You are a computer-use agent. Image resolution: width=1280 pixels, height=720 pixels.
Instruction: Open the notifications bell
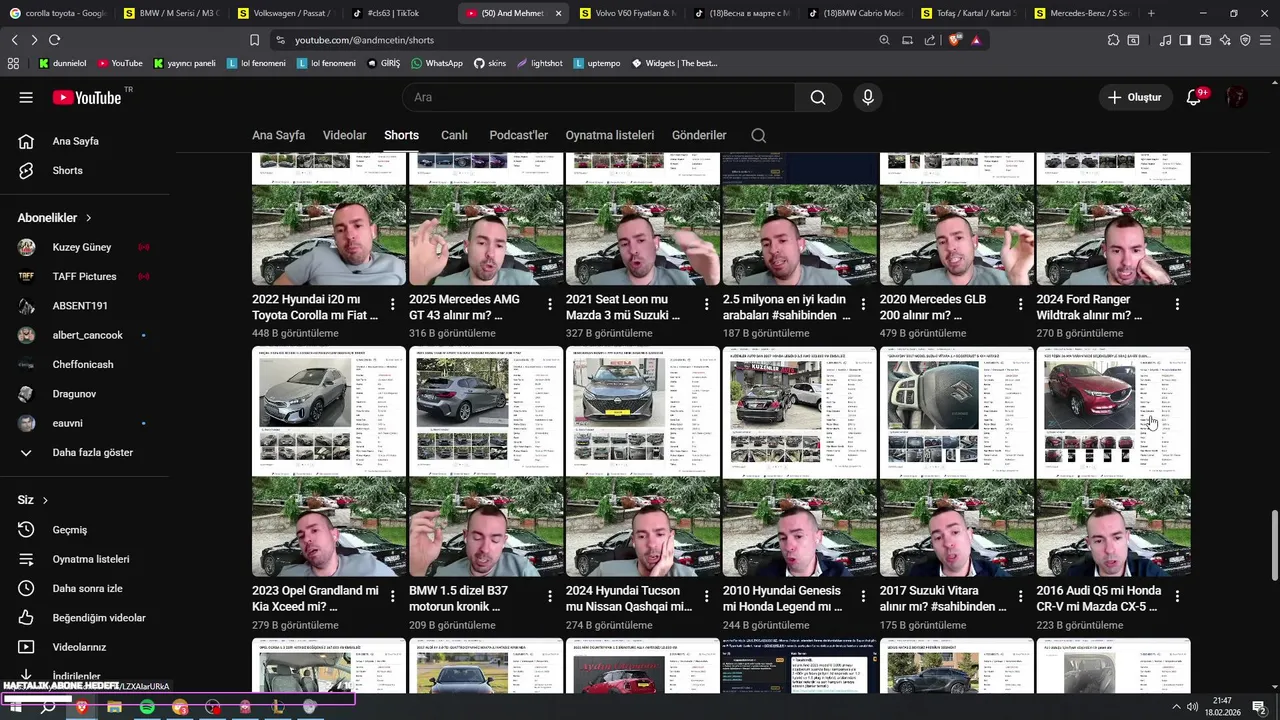pos(1193,97)
